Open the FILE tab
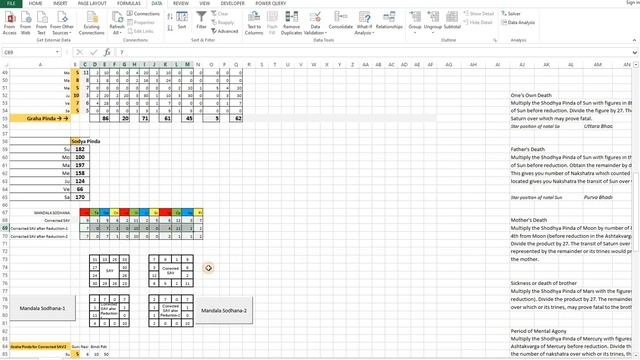Viewport: 640px width, 360px height. (11, 3)
